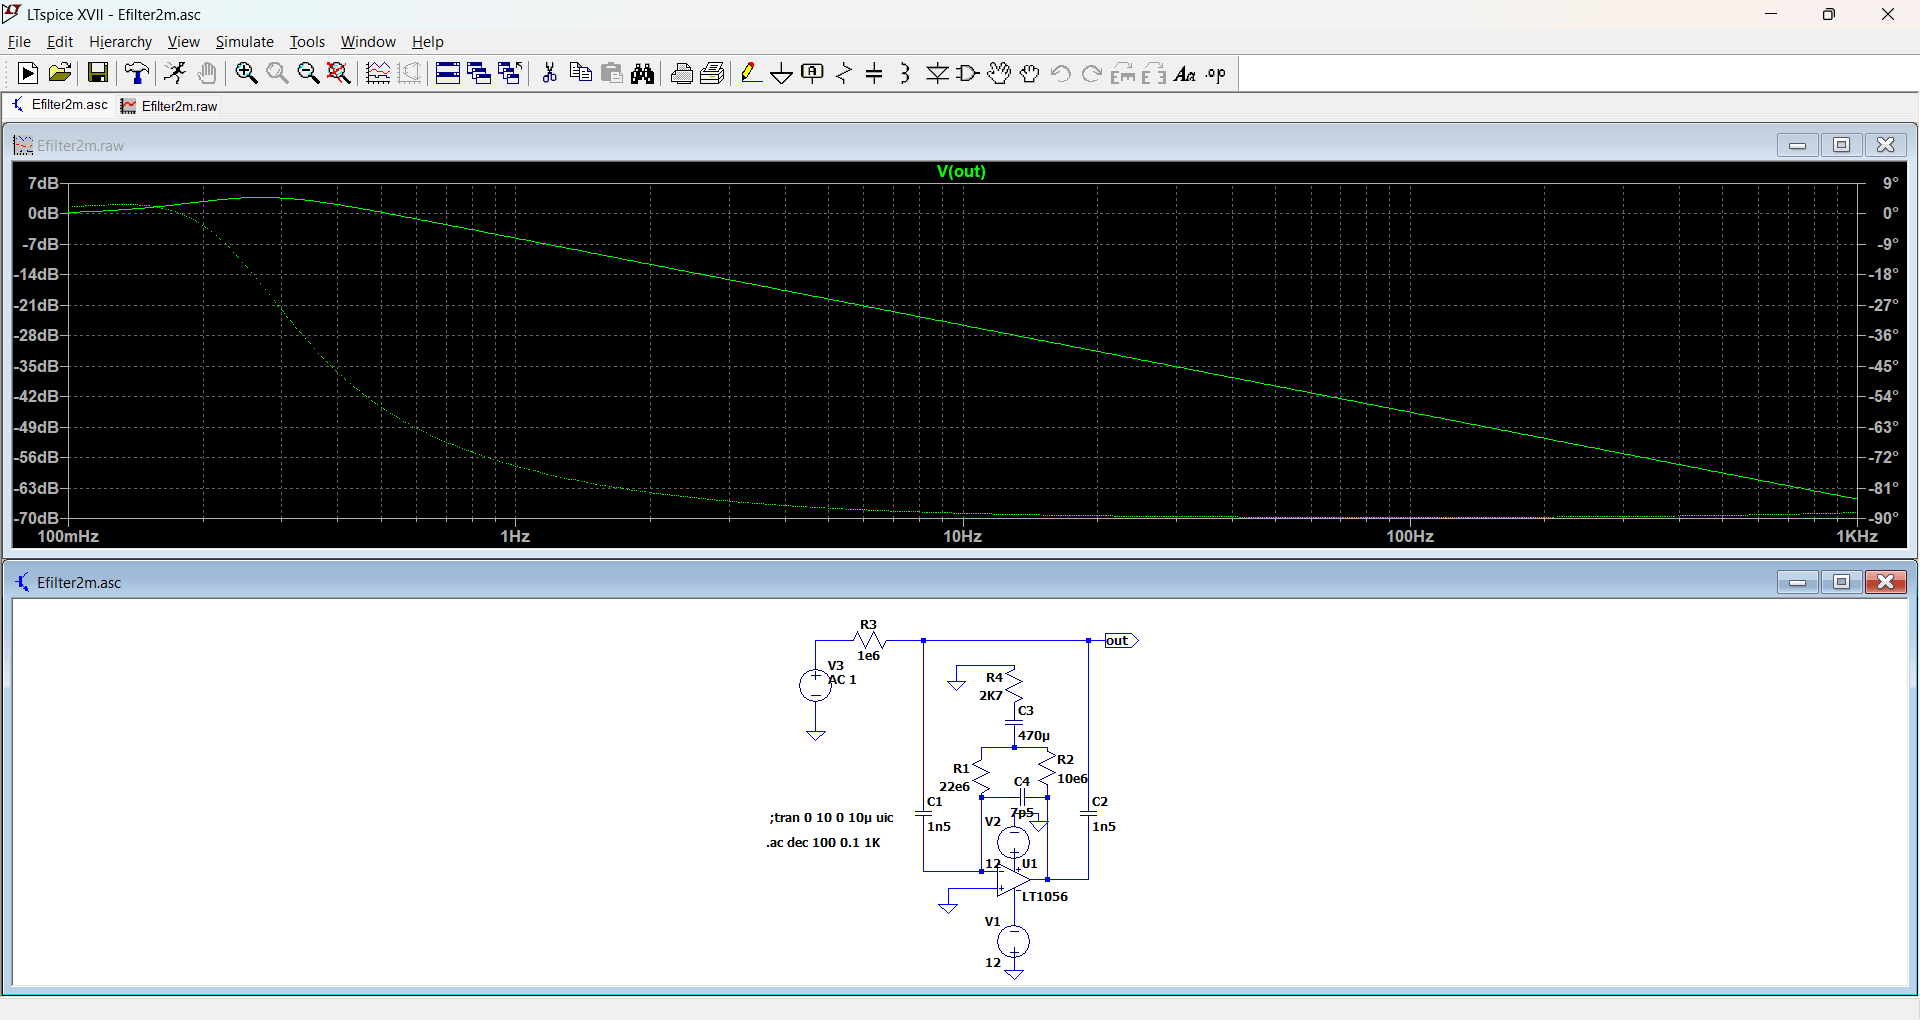Click the ;tran 0 10 0 10µ uic comment
Screen dimensions: 1920x1020
831,818
